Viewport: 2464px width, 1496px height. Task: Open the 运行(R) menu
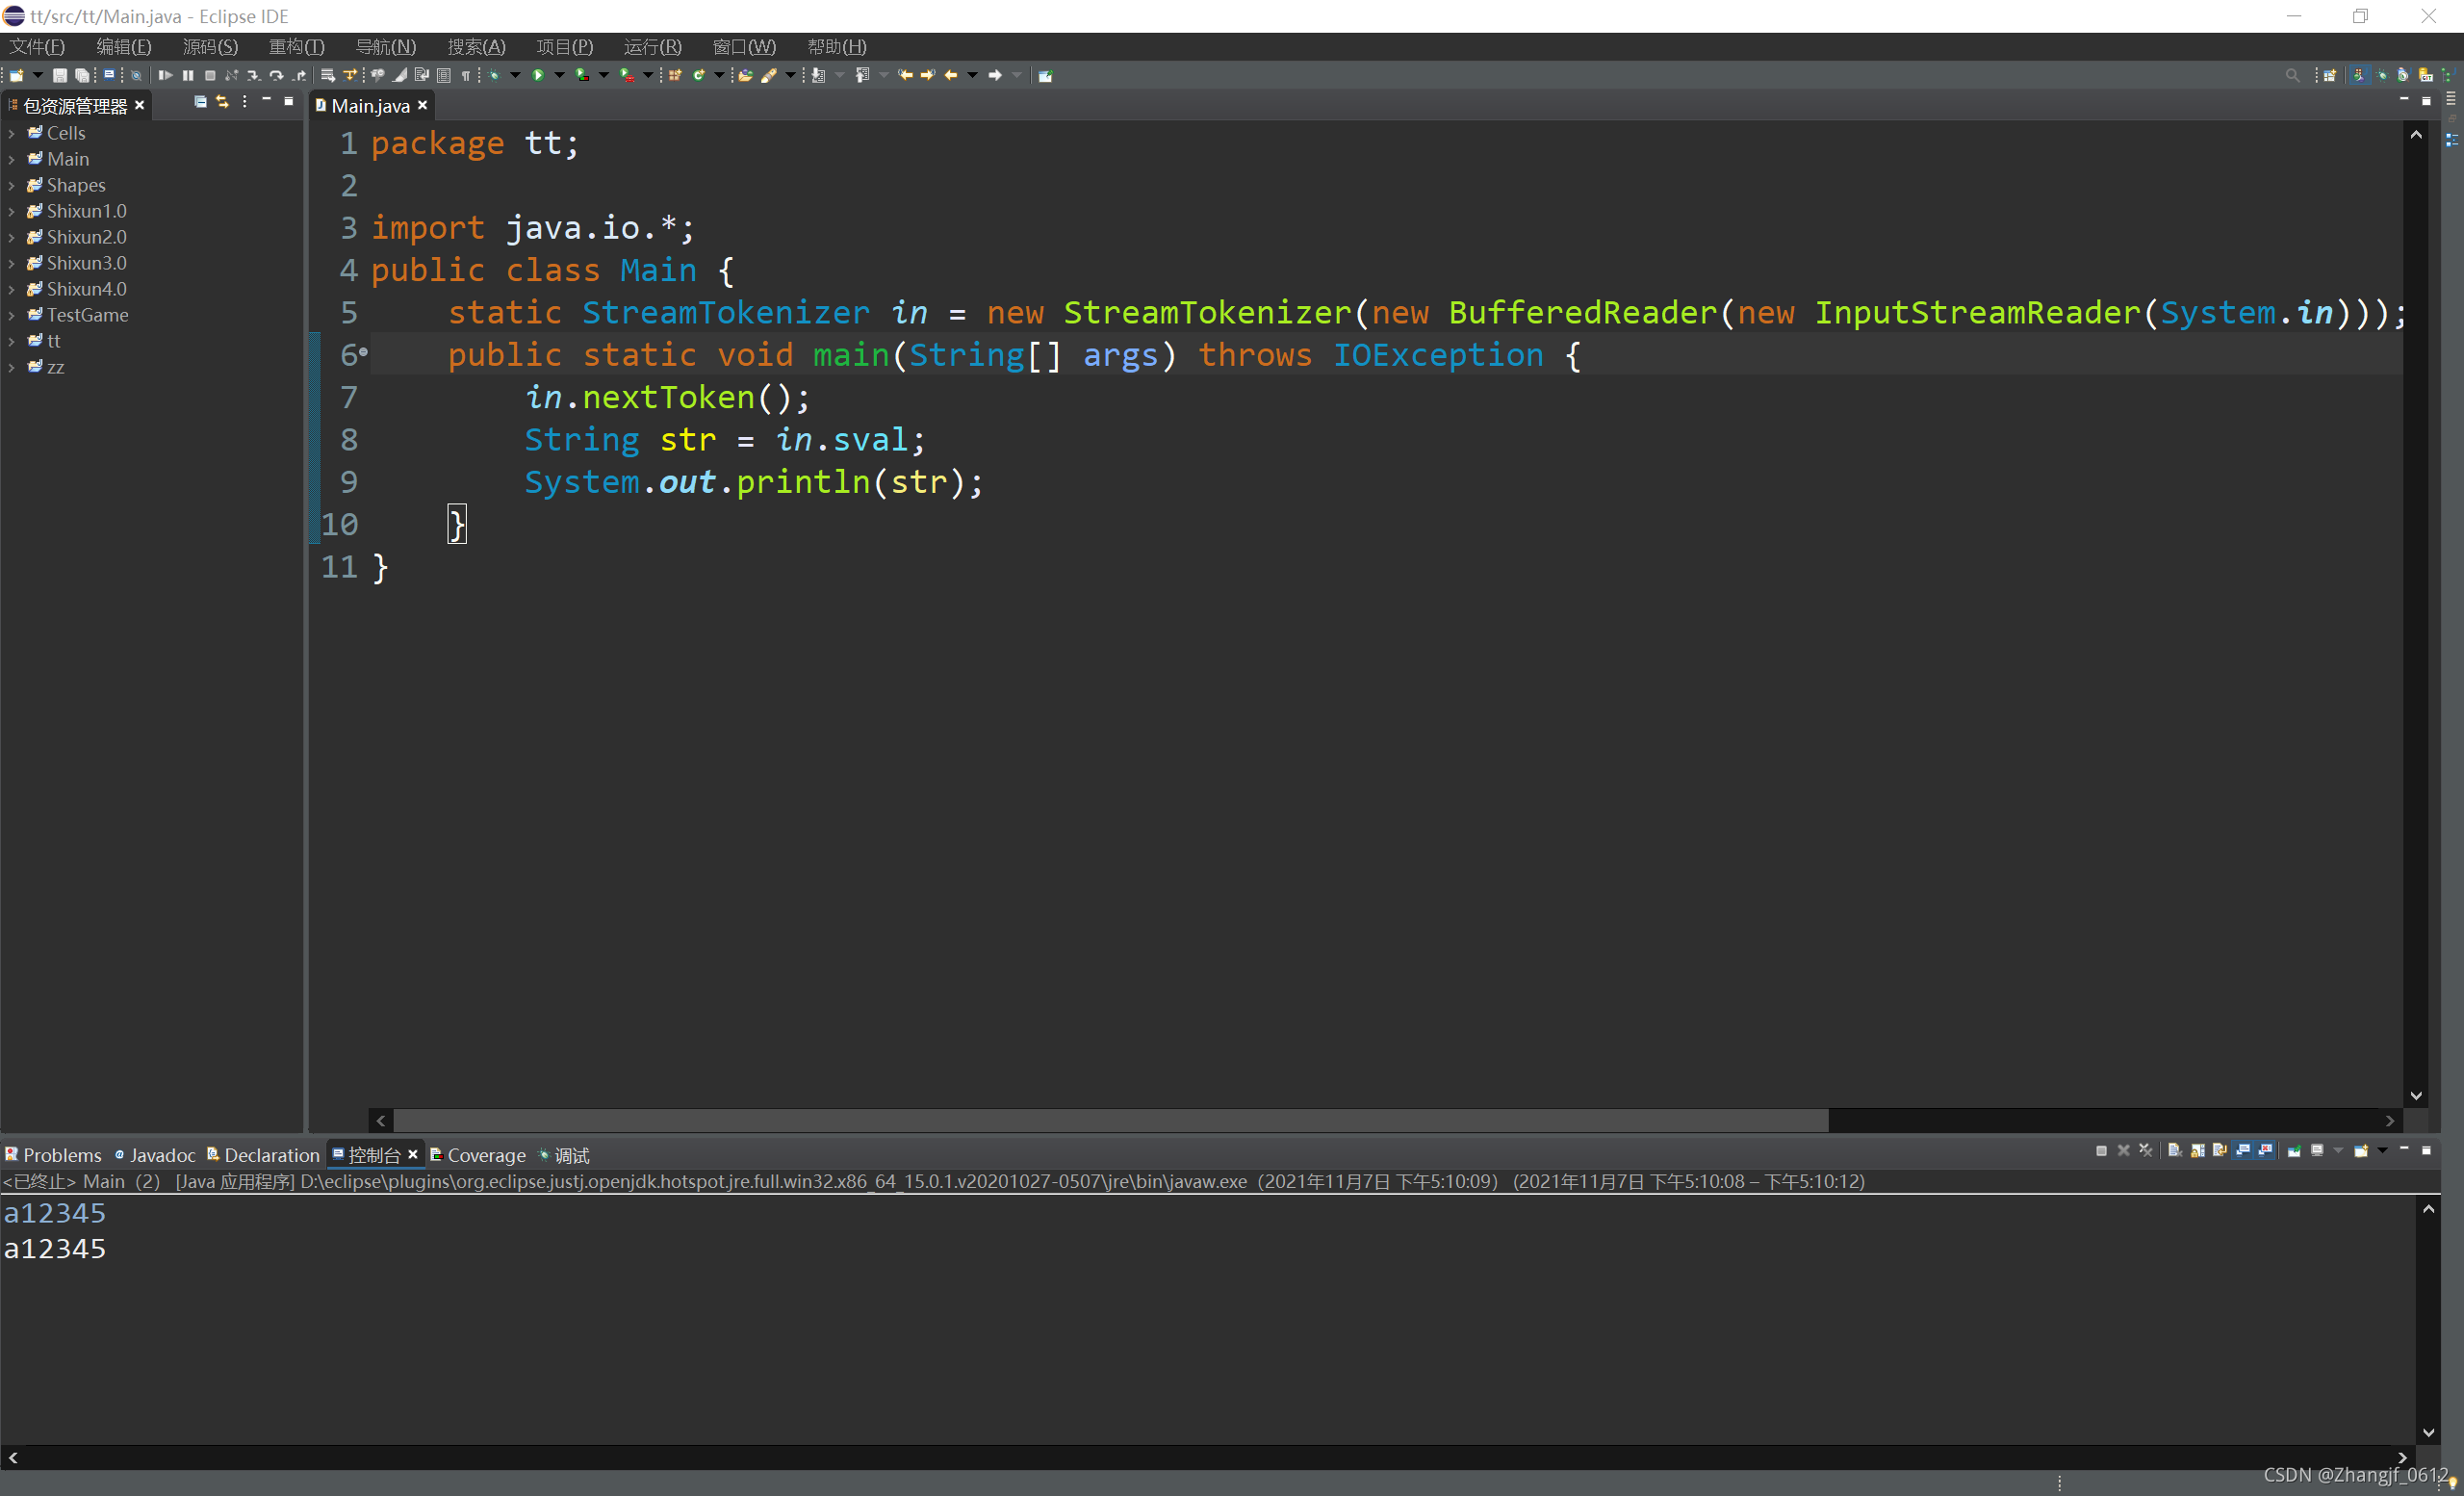tap(653, 46)
